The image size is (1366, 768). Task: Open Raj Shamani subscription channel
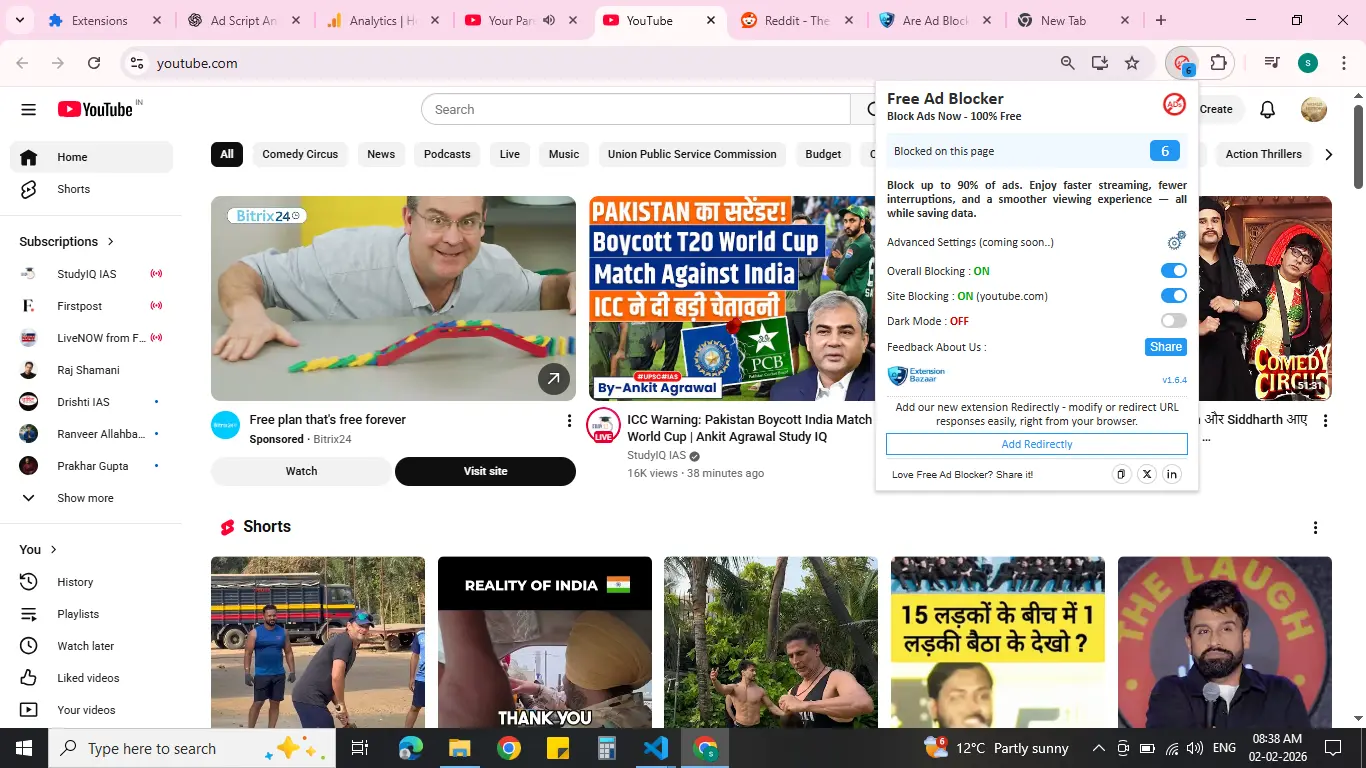tap(91, 370)
